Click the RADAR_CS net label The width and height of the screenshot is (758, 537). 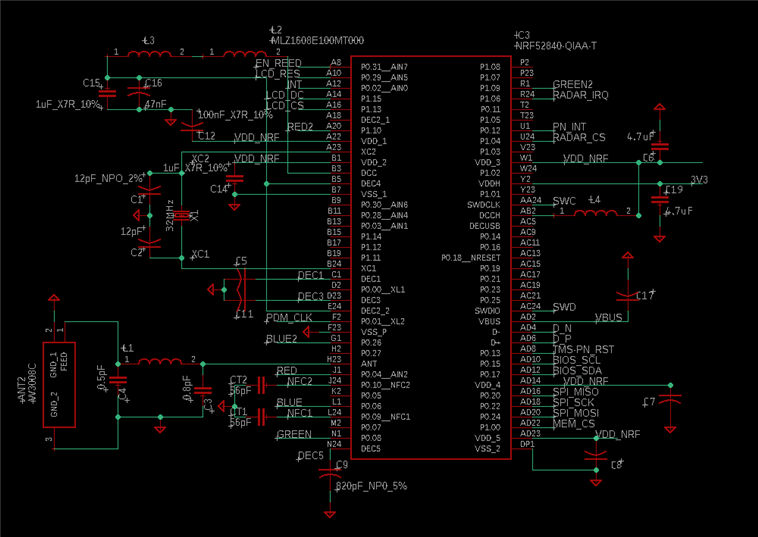pyautogui.click(x=579, y=137)
